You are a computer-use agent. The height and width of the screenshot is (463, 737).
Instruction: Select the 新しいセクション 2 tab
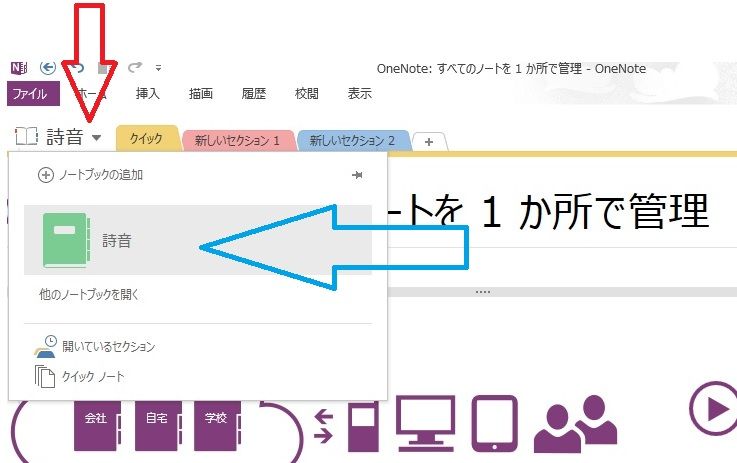352,140
